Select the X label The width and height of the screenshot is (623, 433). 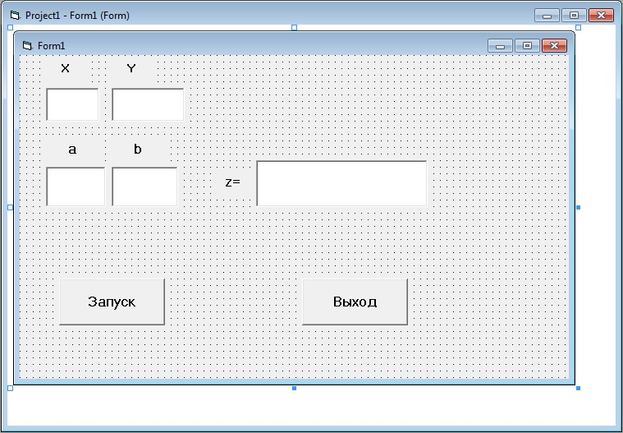(66, 68)
